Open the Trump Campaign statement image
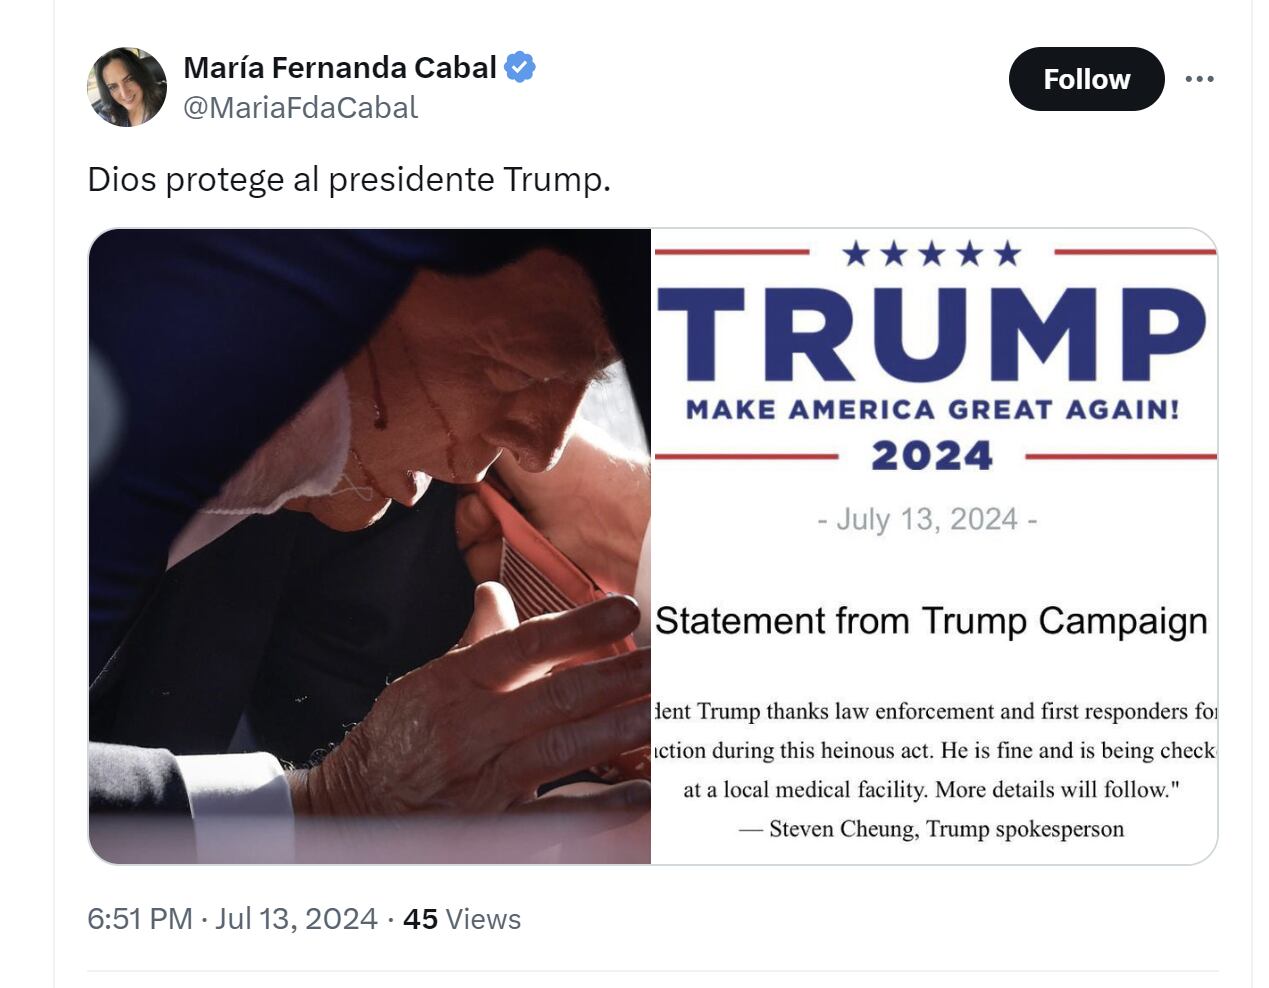The width and height of the screenshot is (1269, 988). 934,546
